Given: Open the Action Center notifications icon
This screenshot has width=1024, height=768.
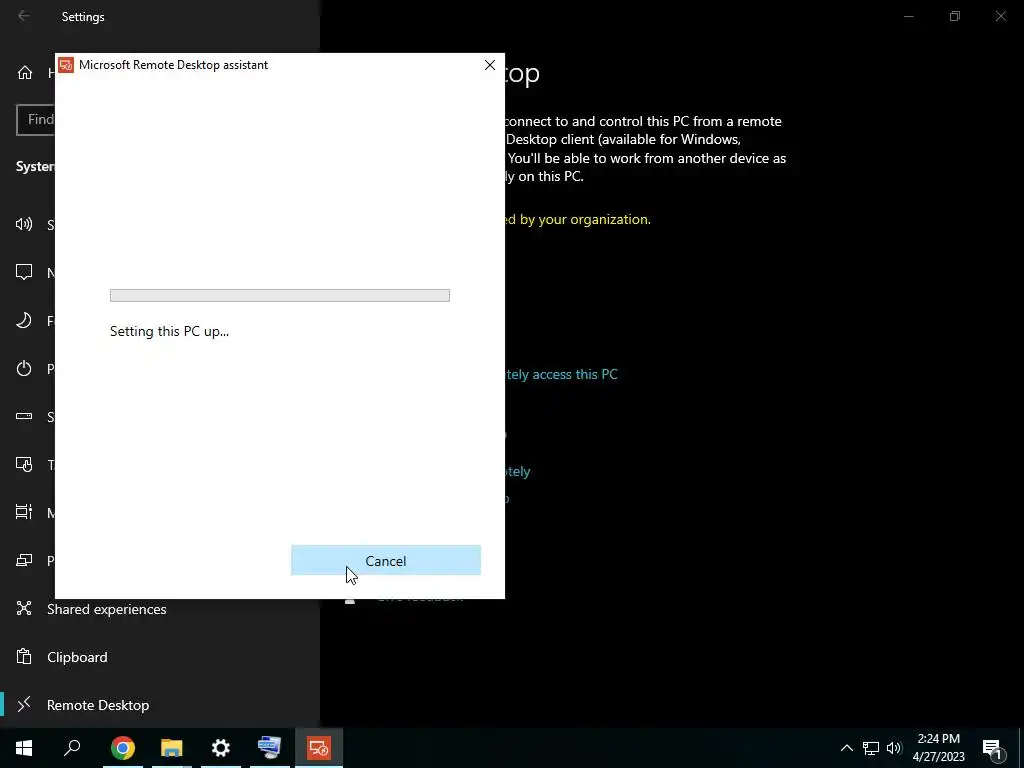Looking at the screenshot, I should [993, 748].
